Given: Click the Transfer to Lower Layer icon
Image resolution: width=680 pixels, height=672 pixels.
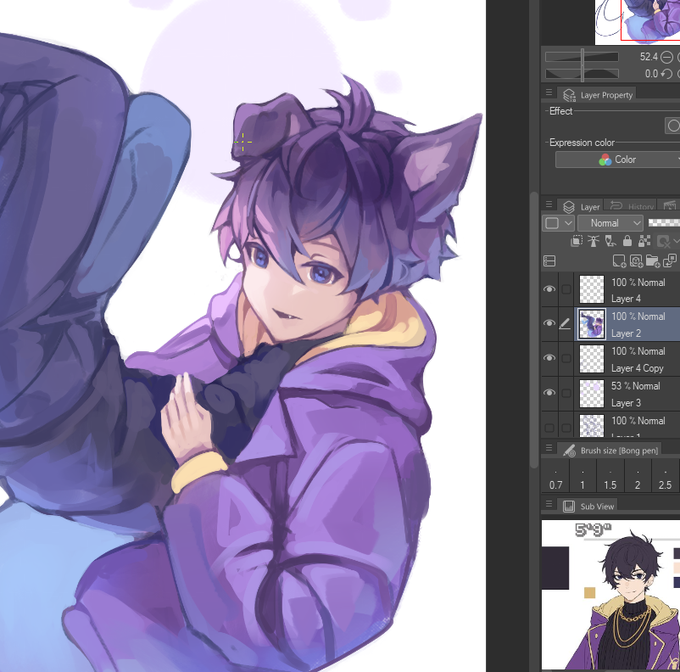Looking at the screenshot, I should (670, 261).
